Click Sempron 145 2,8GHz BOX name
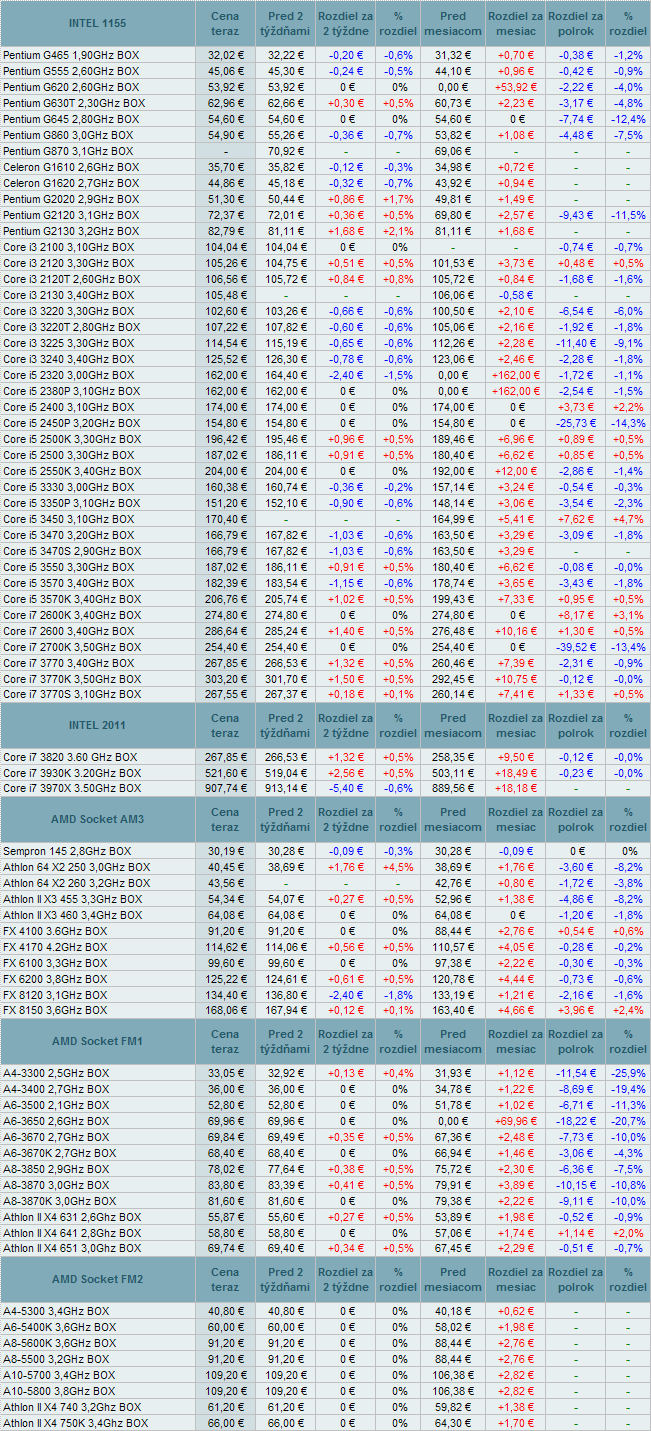This screenshot has width=651, height=1431. pos(69,852)
